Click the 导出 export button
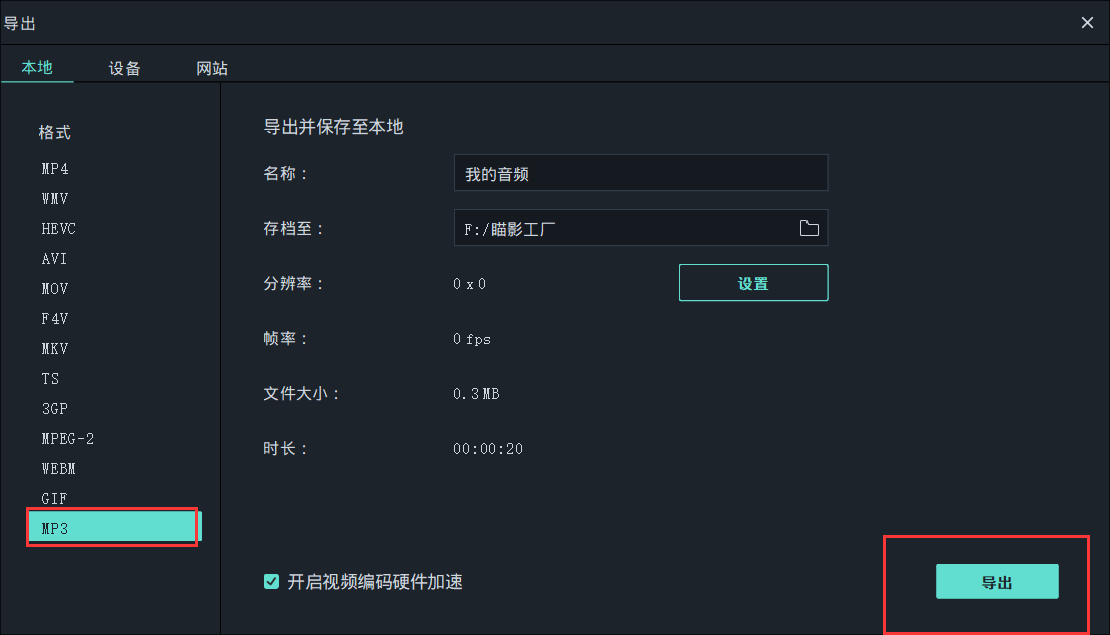Screen dimensions: 1110x635 pyautogui.click(x=997, y=581)
